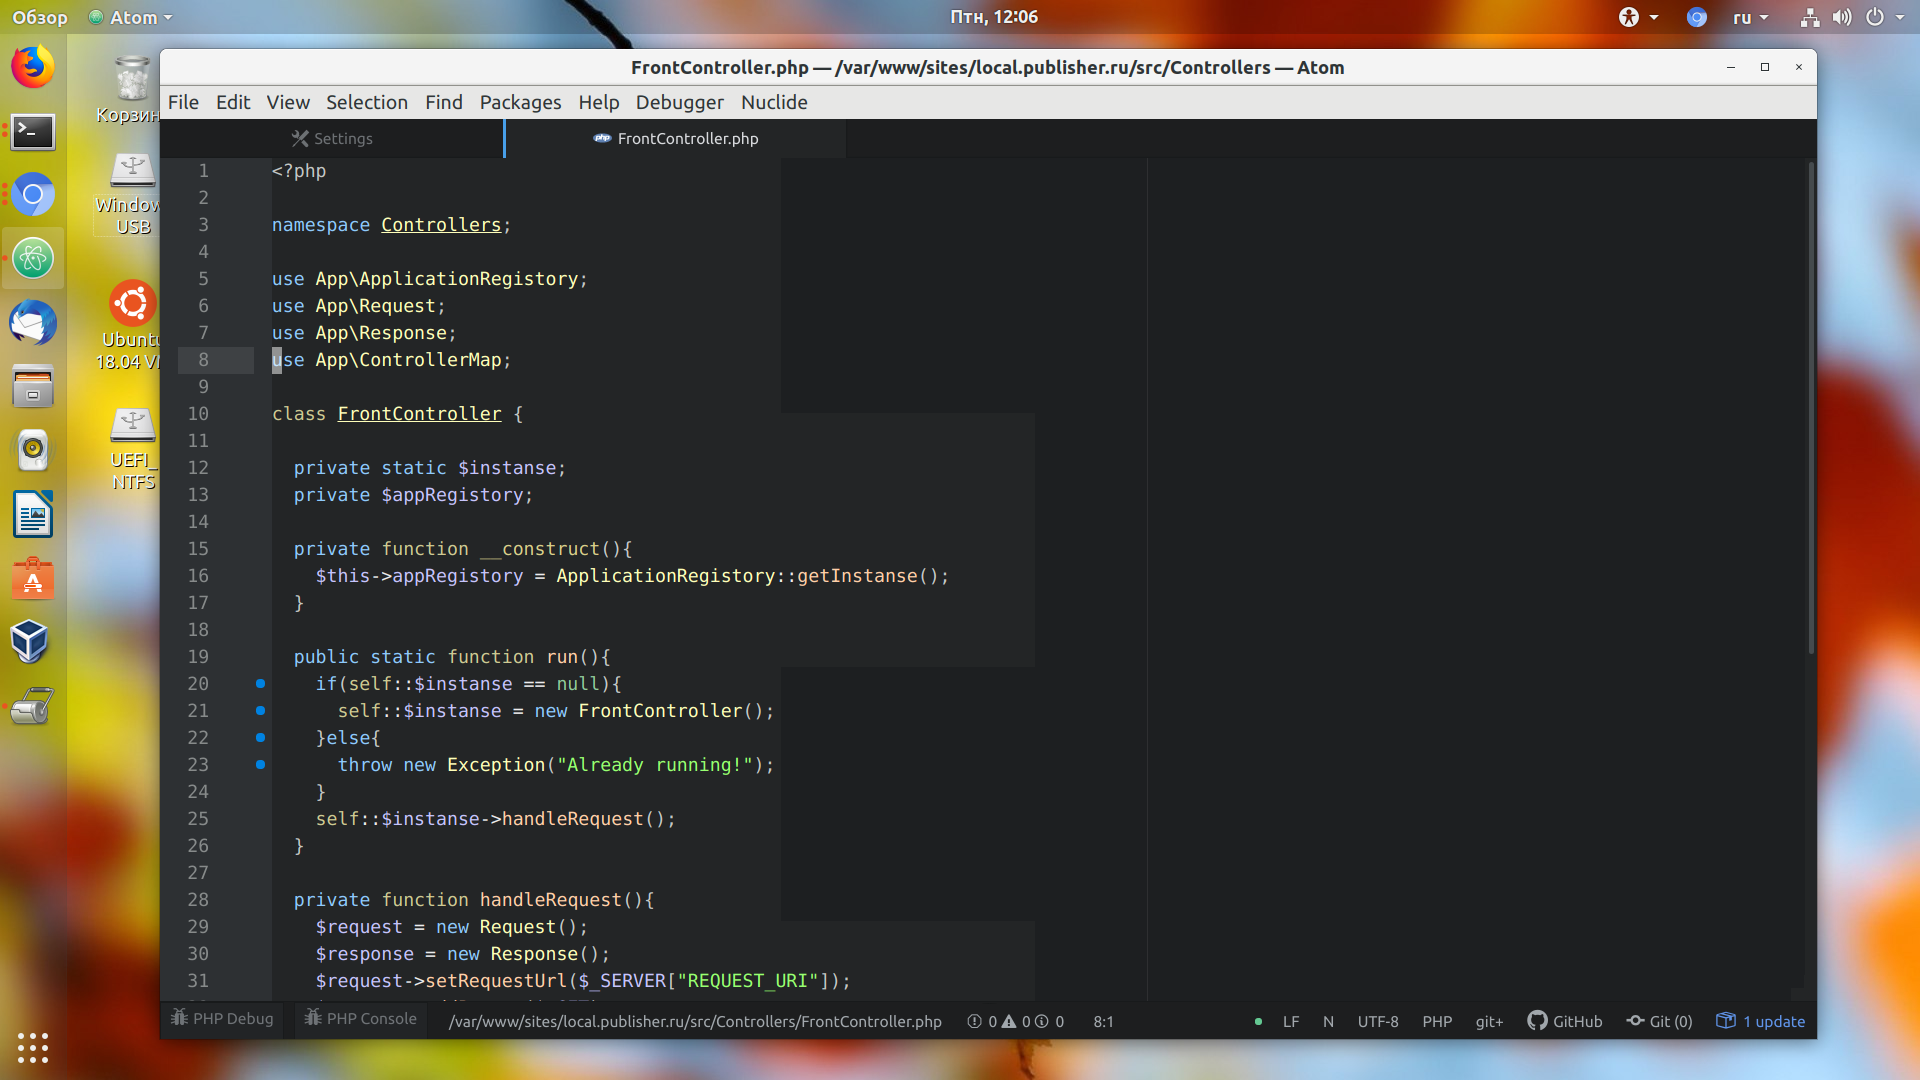Expand the Atom application menu in top bar
The width and height of the screenshot is (1920, 1080).
coord(130,17)
